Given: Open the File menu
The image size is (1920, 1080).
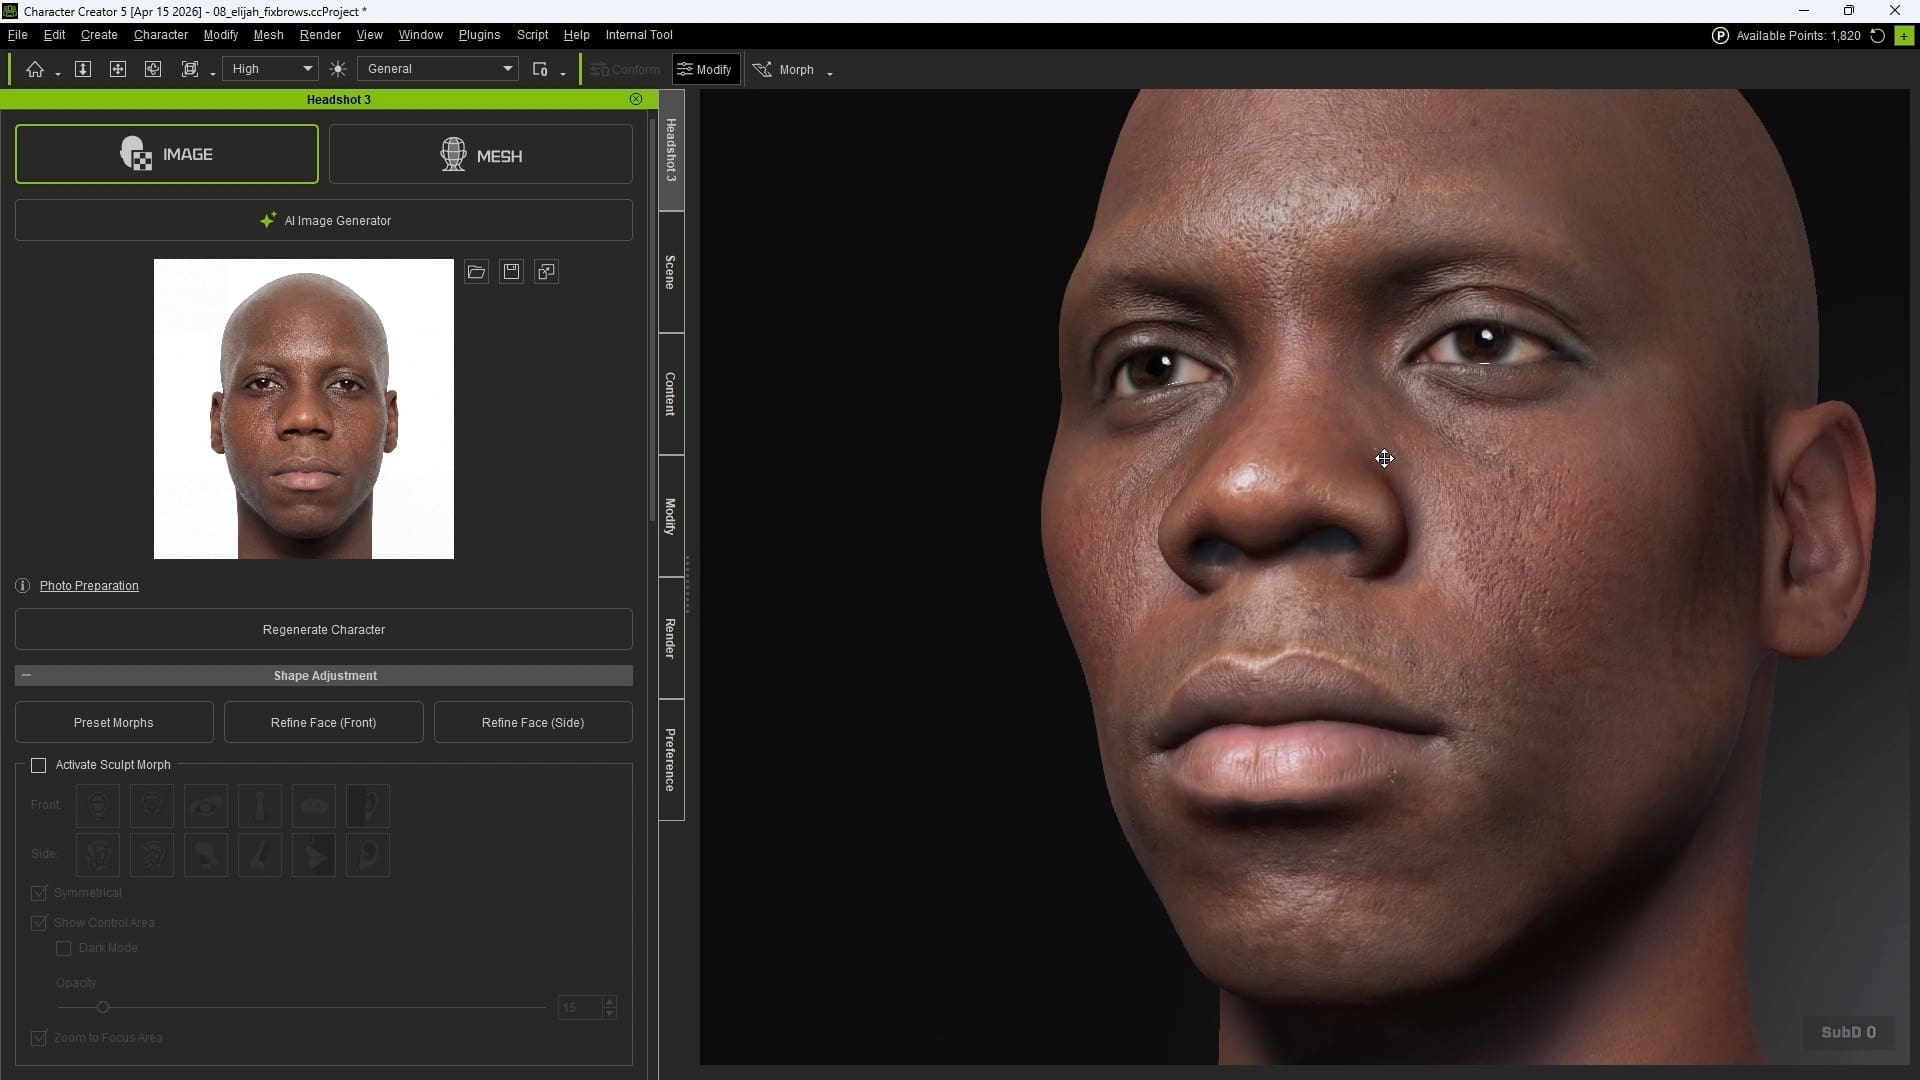Looking at the screenshot, I should pos(17,35).
